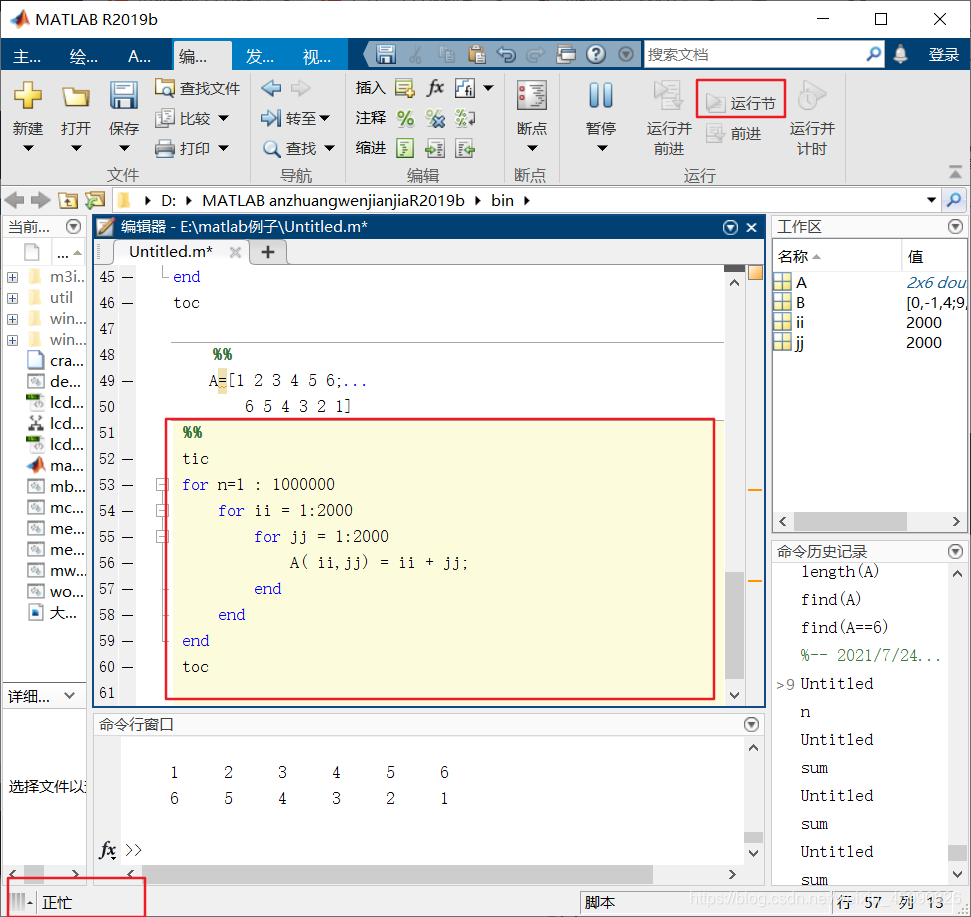Click the quick access save icon
971x917 pixels.
click(x=386, y=54)
